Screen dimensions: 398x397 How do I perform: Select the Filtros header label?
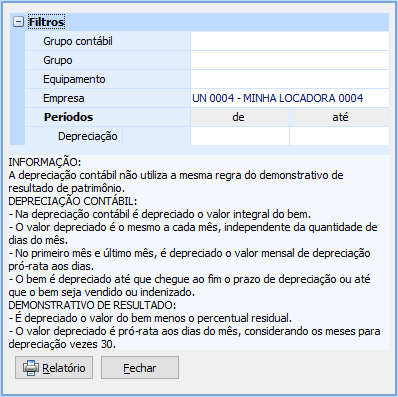[x=47, y=22]
